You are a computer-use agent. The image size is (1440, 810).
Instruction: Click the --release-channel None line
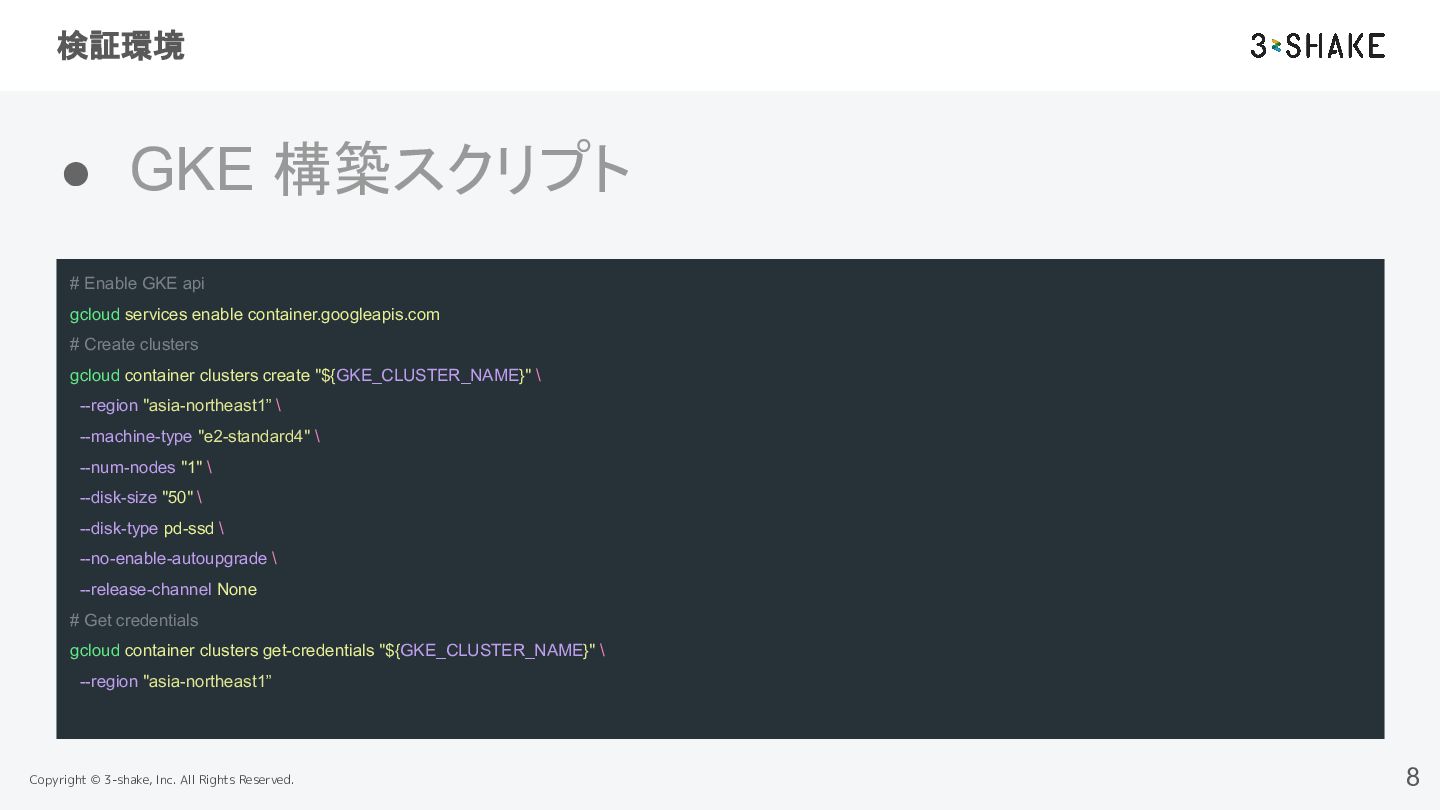point(168,590)
